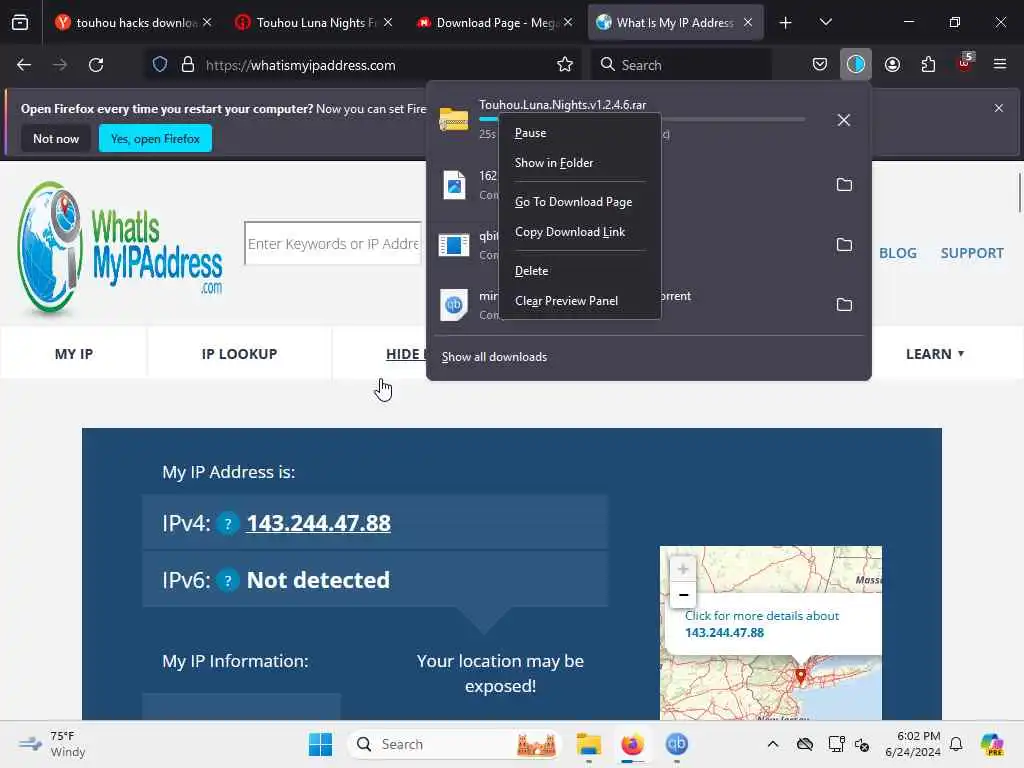Expand the LEARN dropdown menu

click(935, 354)
